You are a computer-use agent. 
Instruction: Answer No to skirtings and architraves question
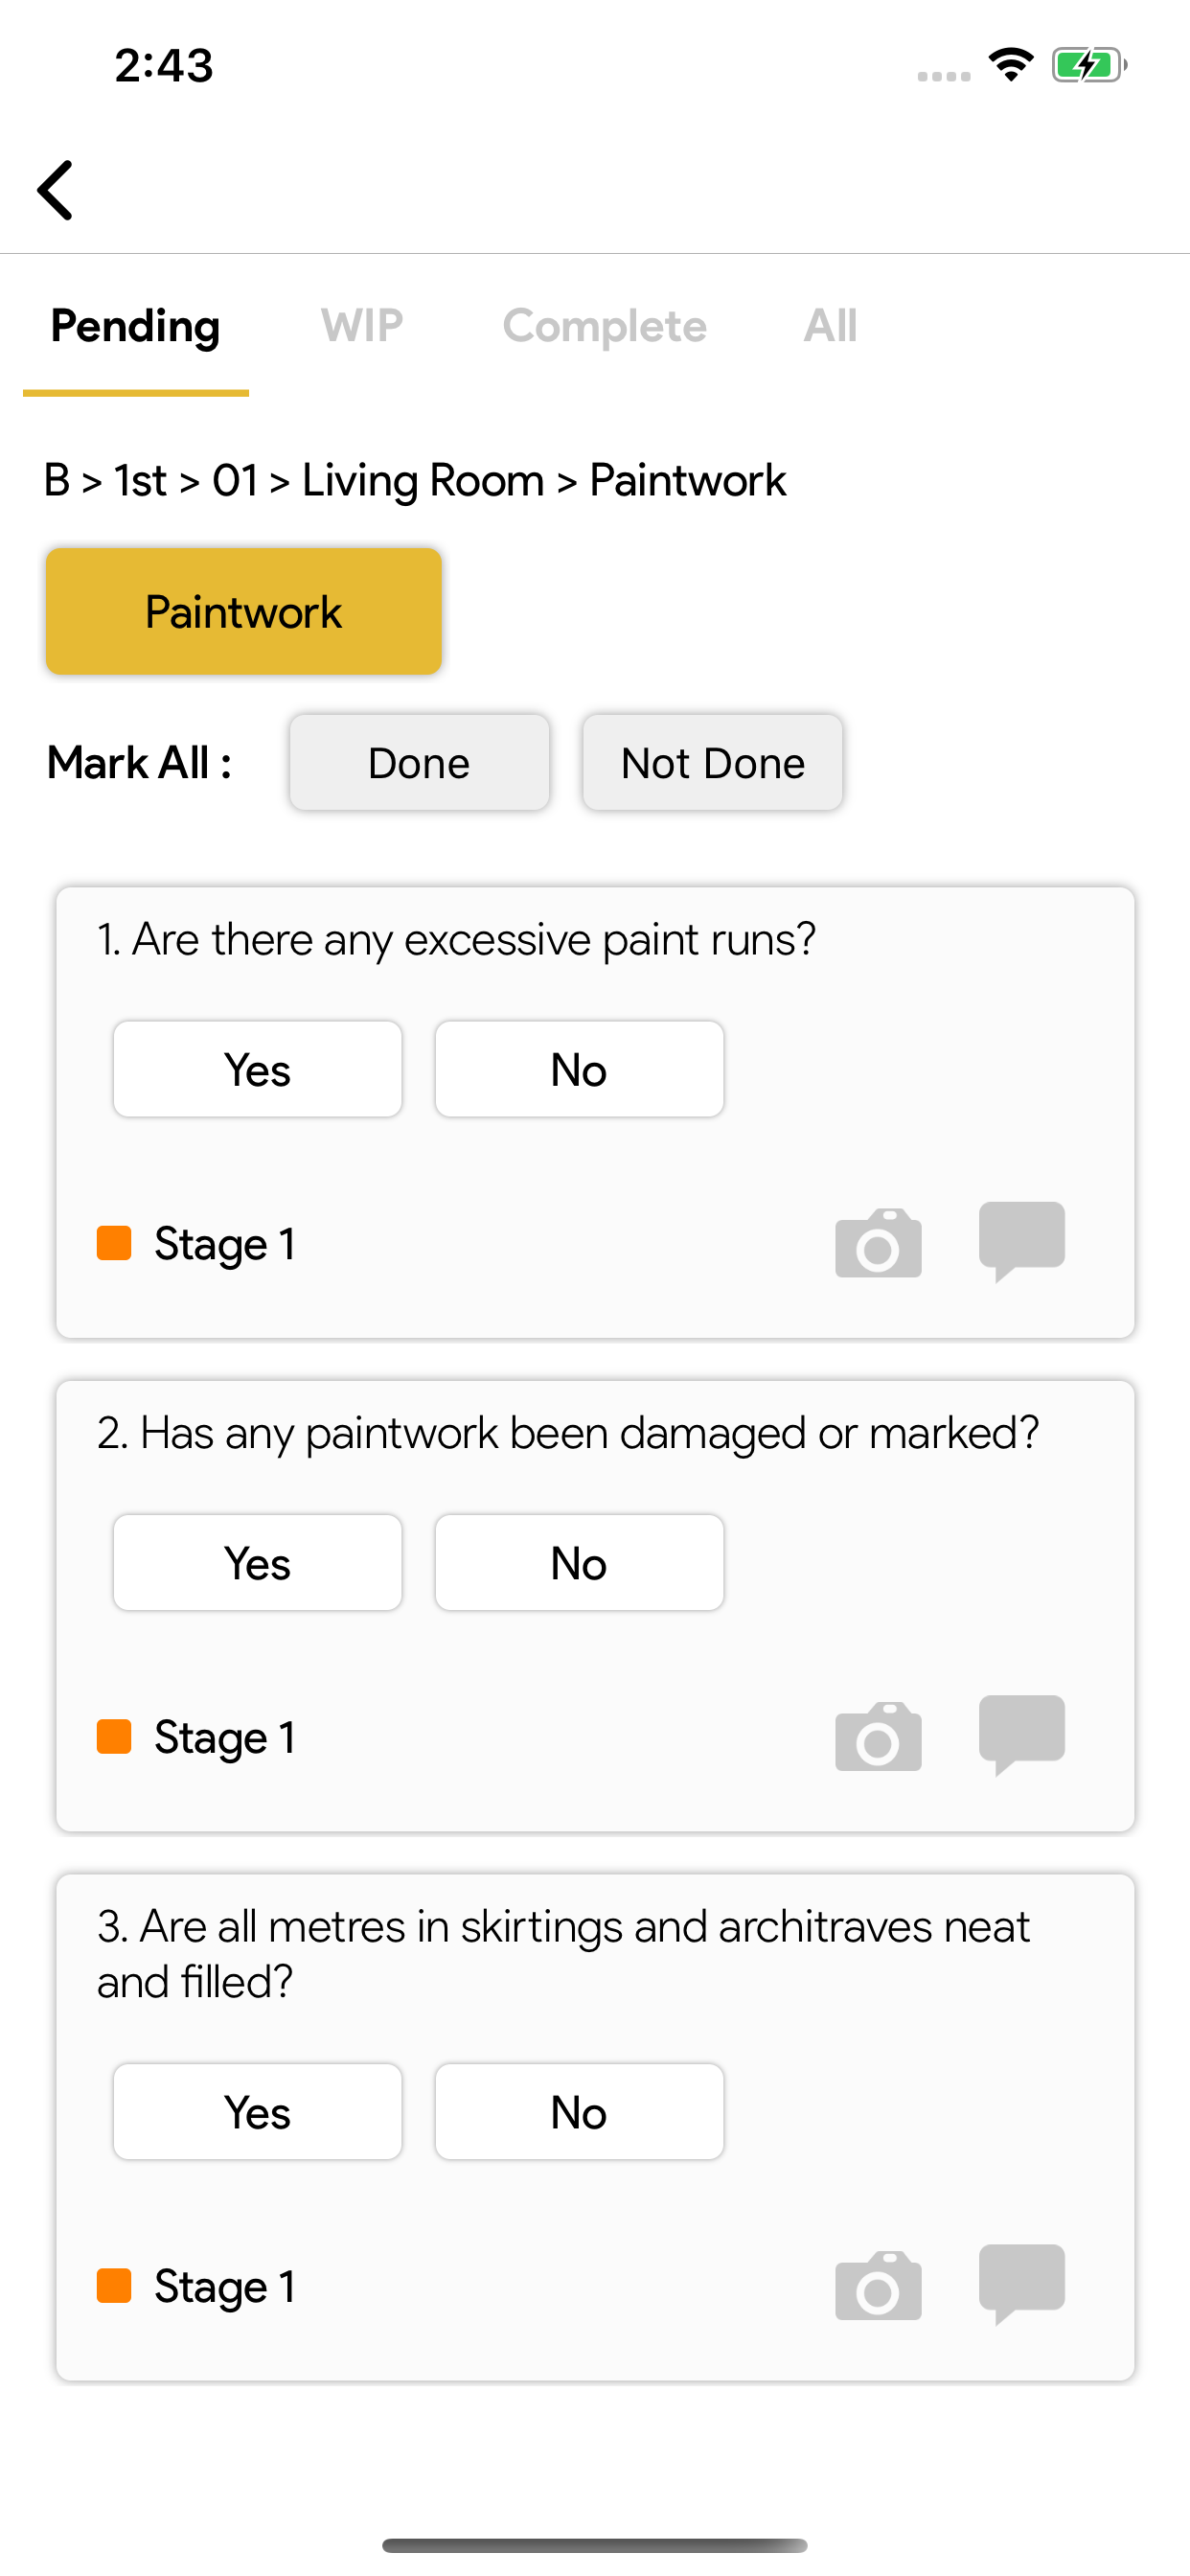[x=579, y=2112]
